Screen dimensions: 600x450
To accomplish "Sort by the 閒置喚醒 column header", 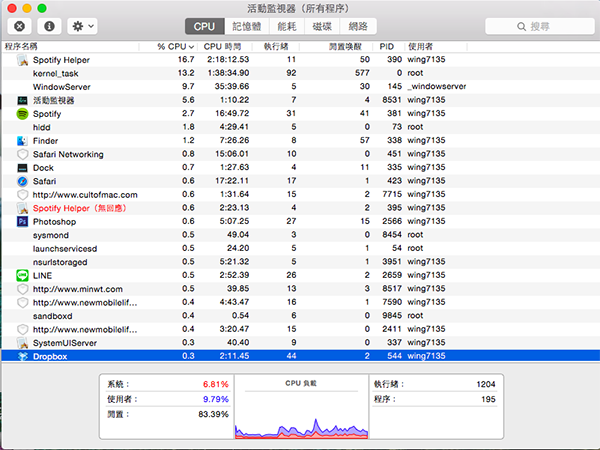I will click(336, 47).
